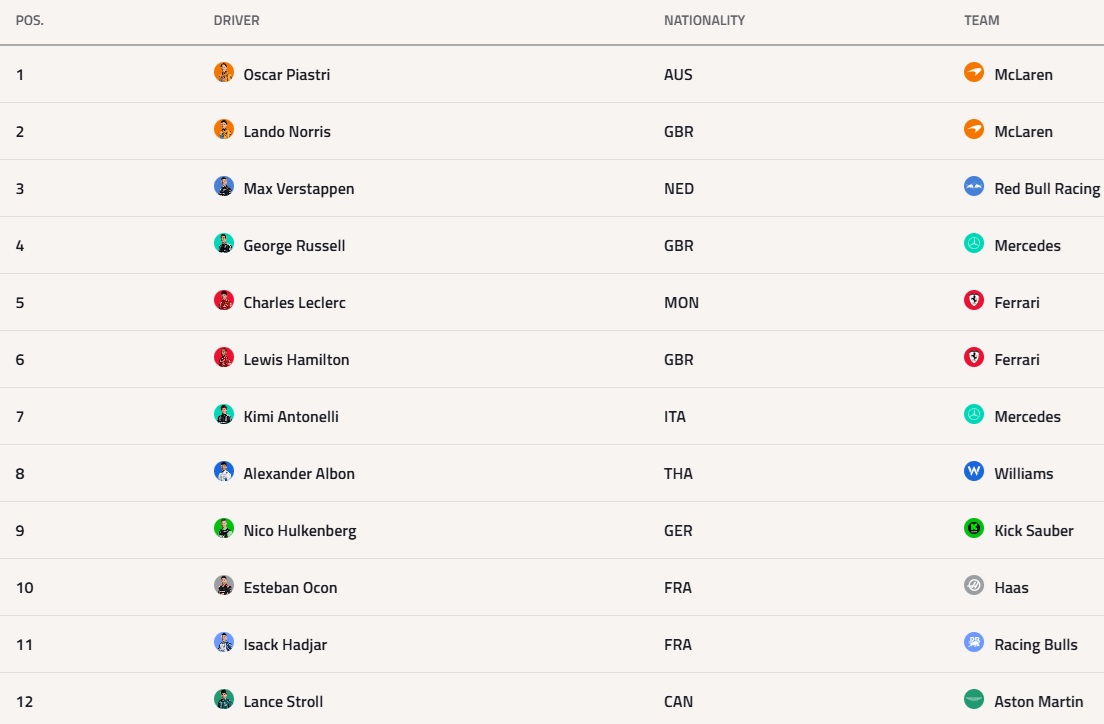Click the McLaren logo beside Lando Norris
Viewport: 1104px width, 724px height.
(974, 130)
